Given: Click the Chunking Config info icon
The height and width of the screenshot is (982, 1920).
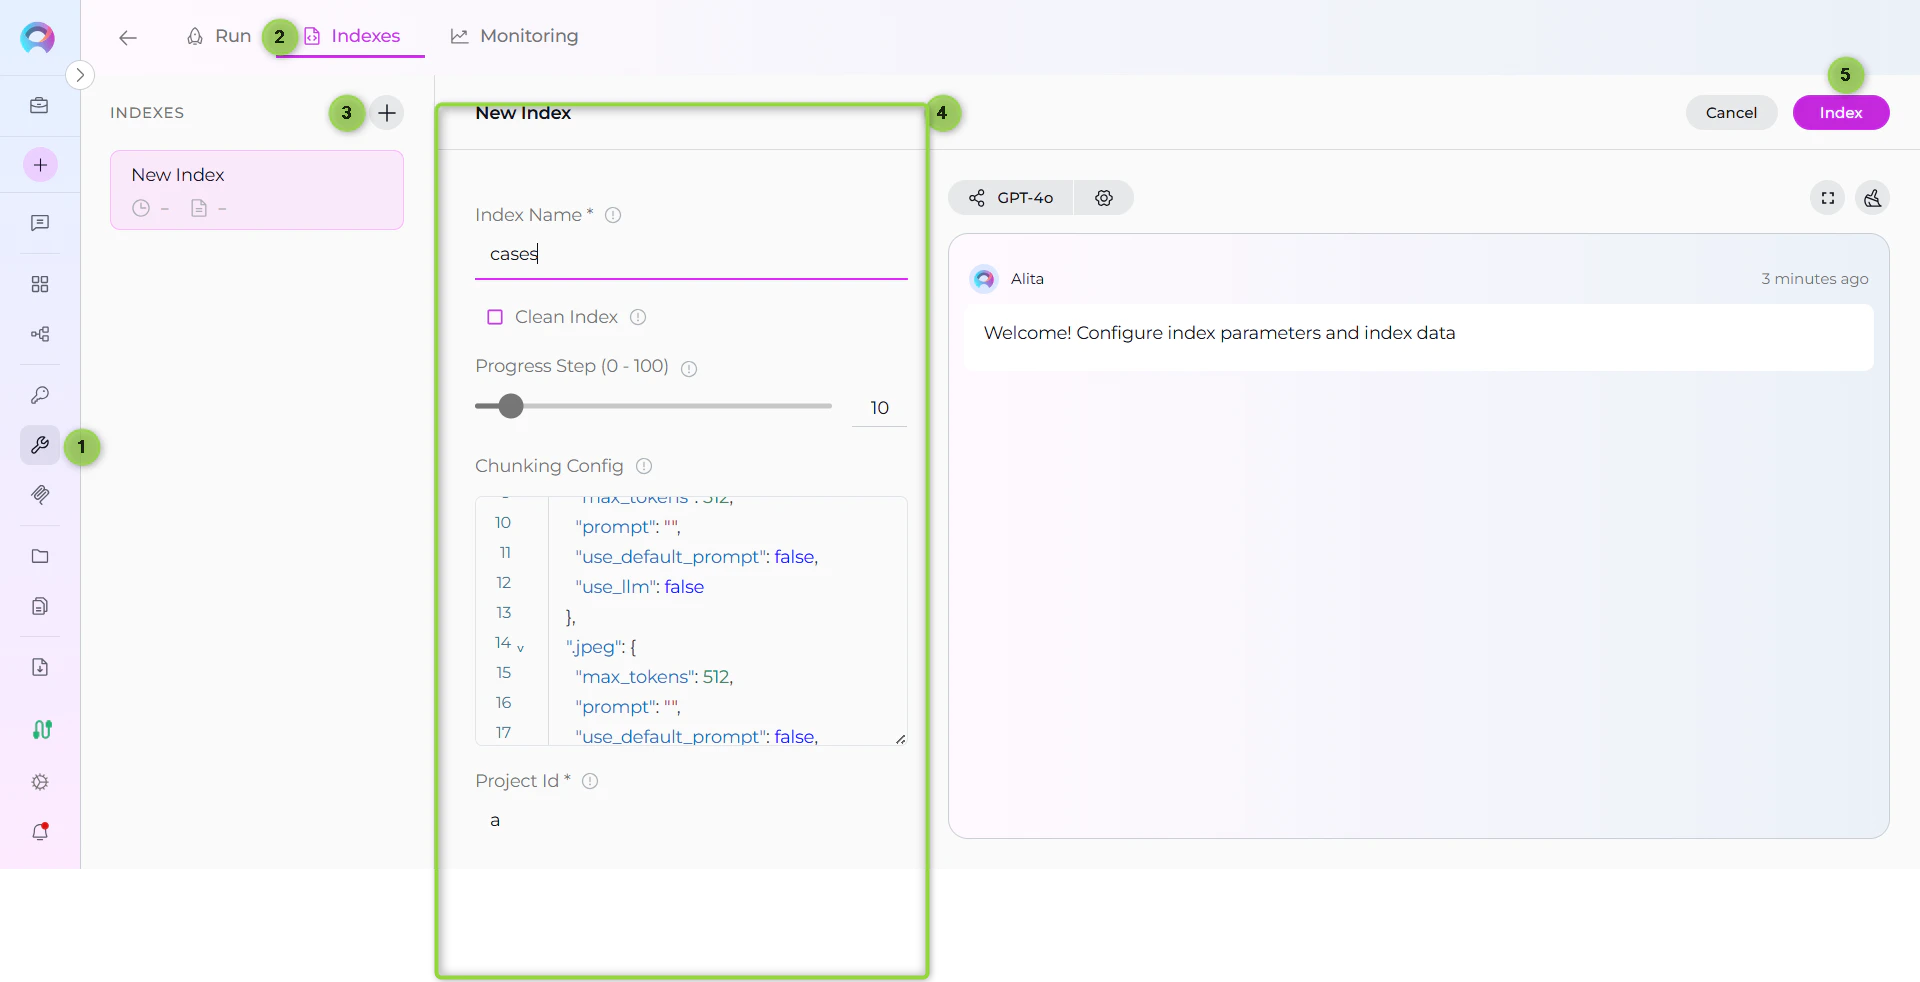Looking at the screenshot, I should coord(645,466).
